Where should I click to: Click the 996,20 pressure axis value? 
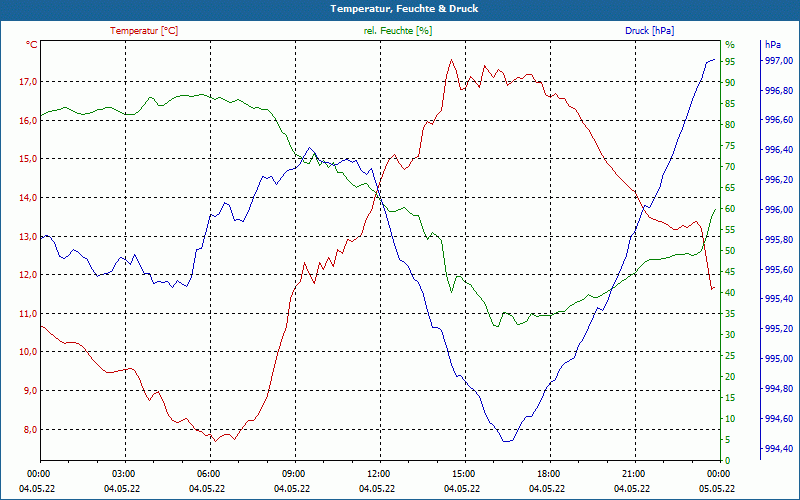click(x=779, y=180)
